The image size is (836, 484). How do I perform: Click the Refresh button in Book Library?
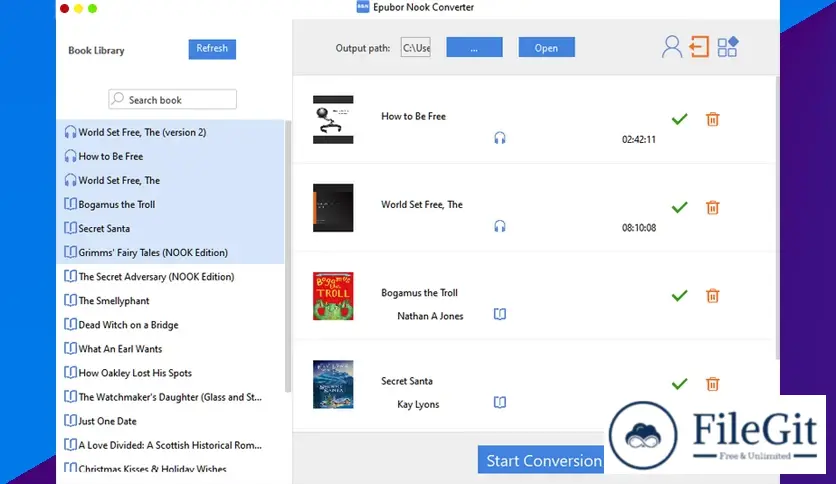pyautogui.click(x=212, y=49)
